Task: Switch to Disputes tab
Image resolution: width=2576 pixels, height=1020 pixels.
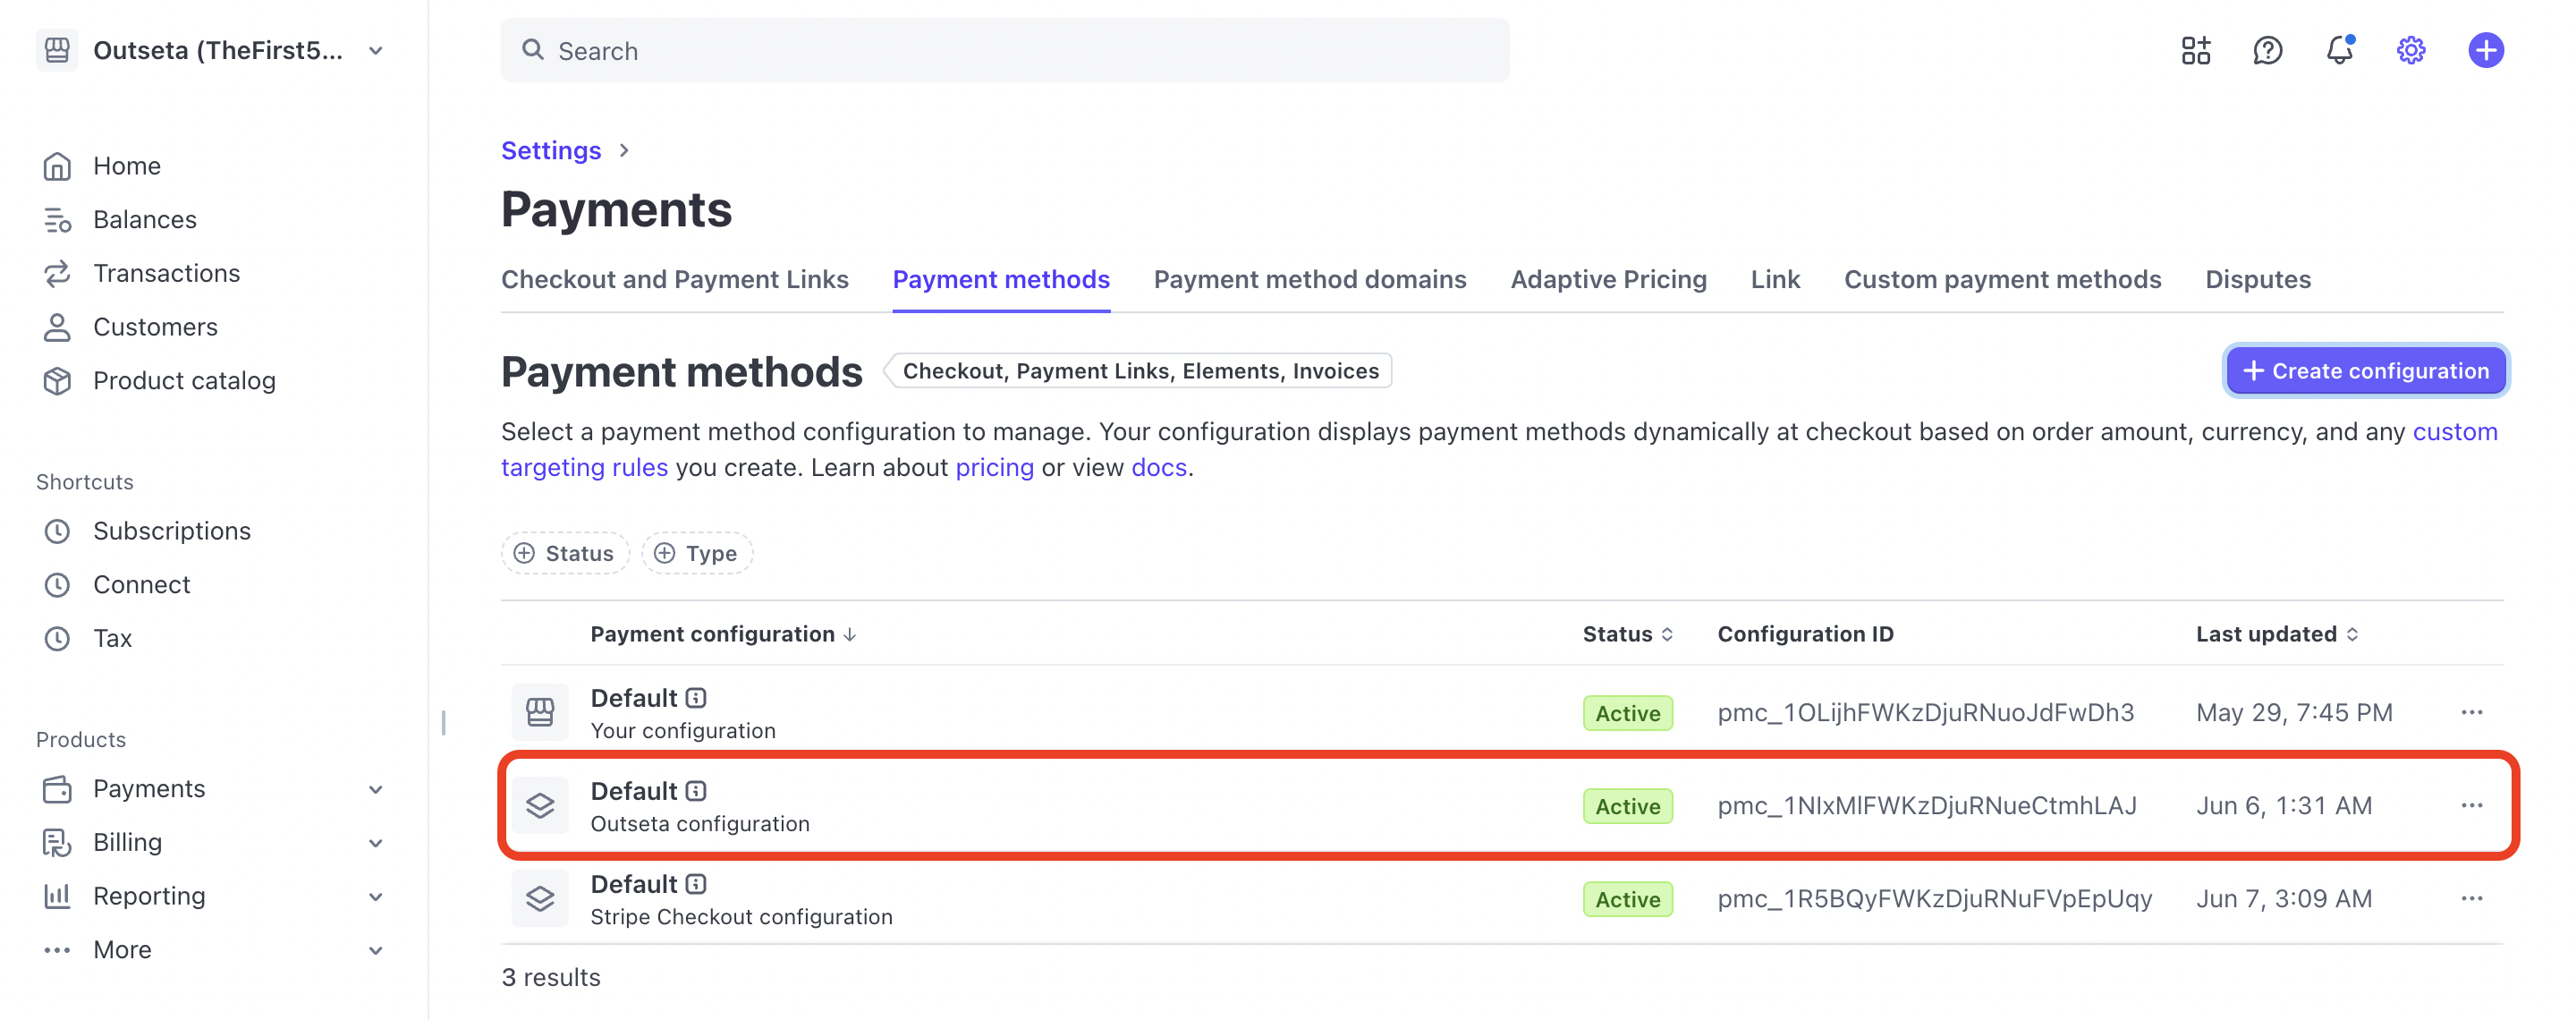Action: point(2257,279)
